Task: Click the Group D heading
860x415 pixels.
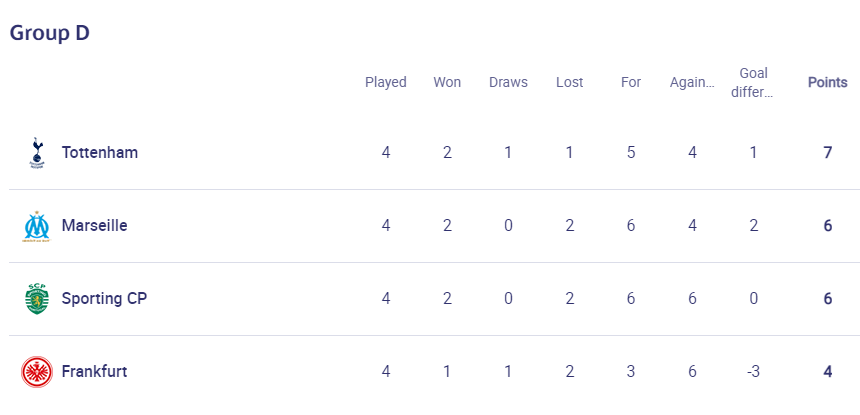Action: [50, 33]
